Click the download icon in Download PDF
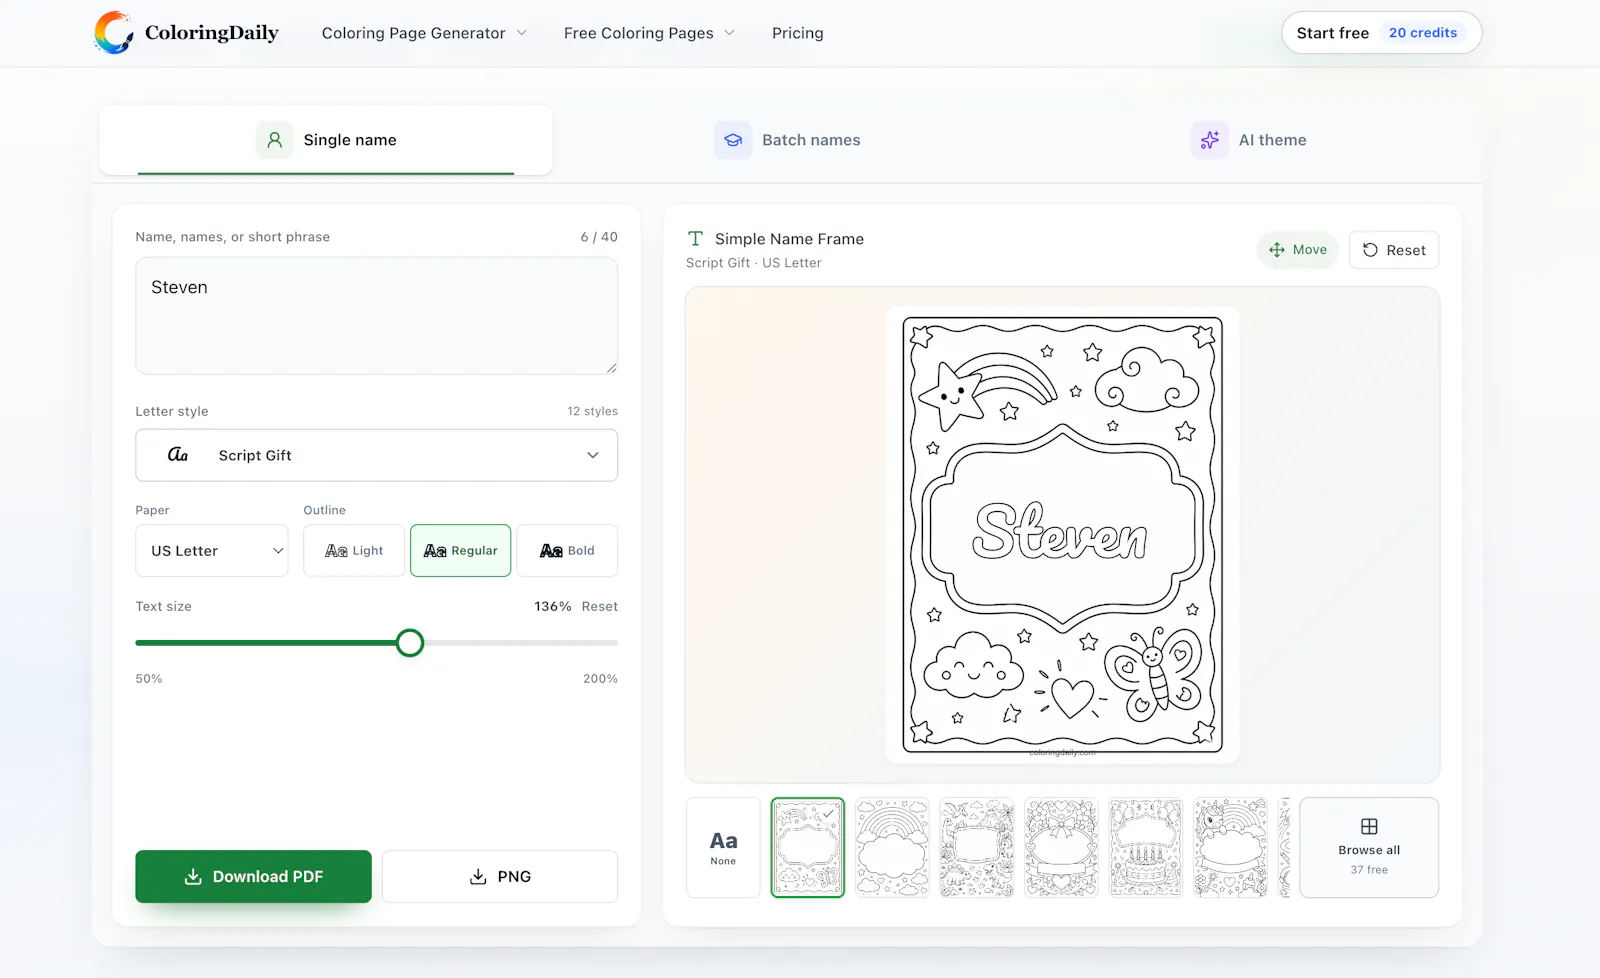 click(193, 877)
